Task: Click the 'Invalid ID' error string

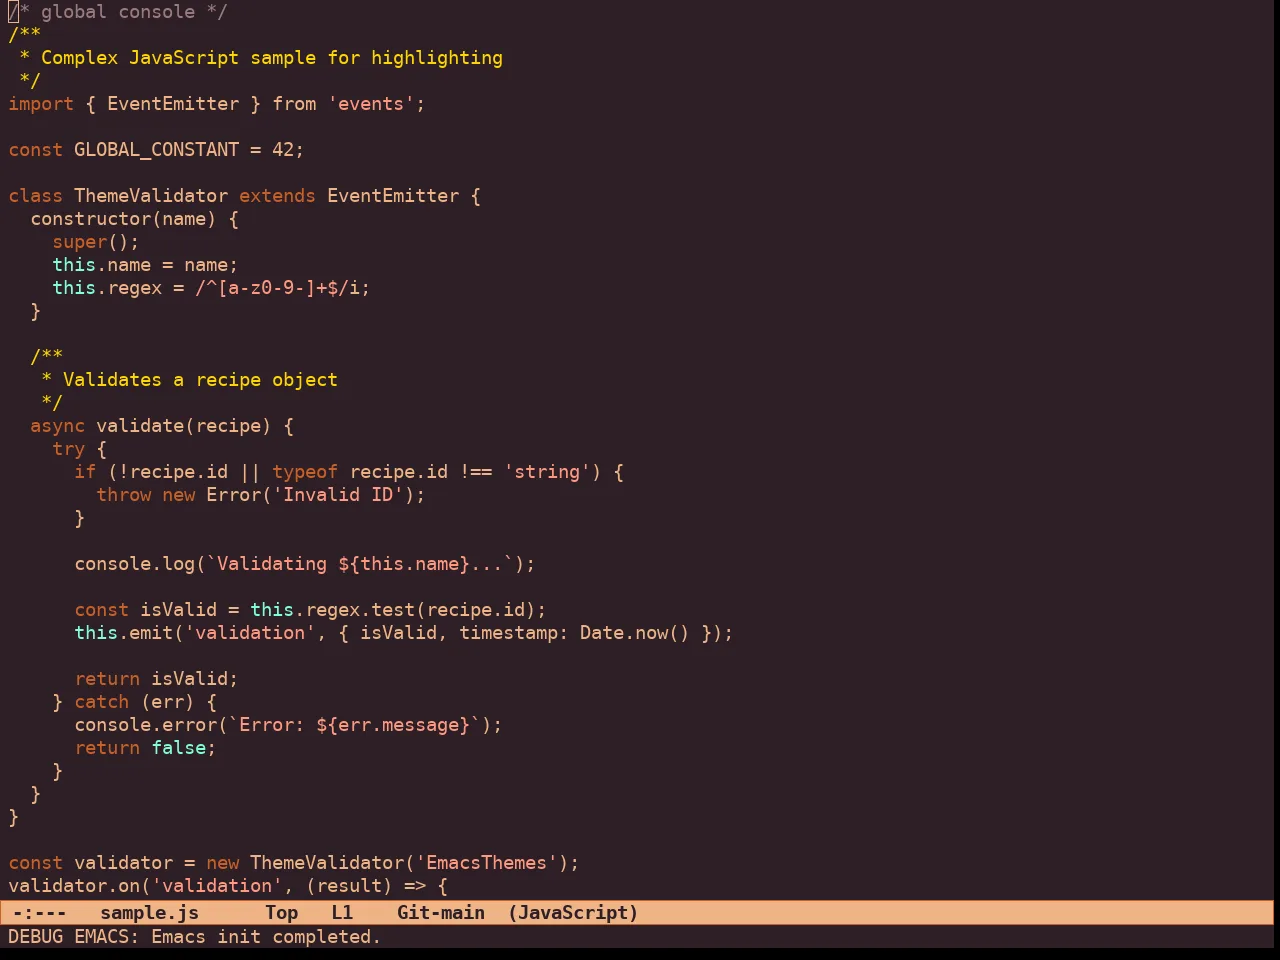Action: coord(338,495)
